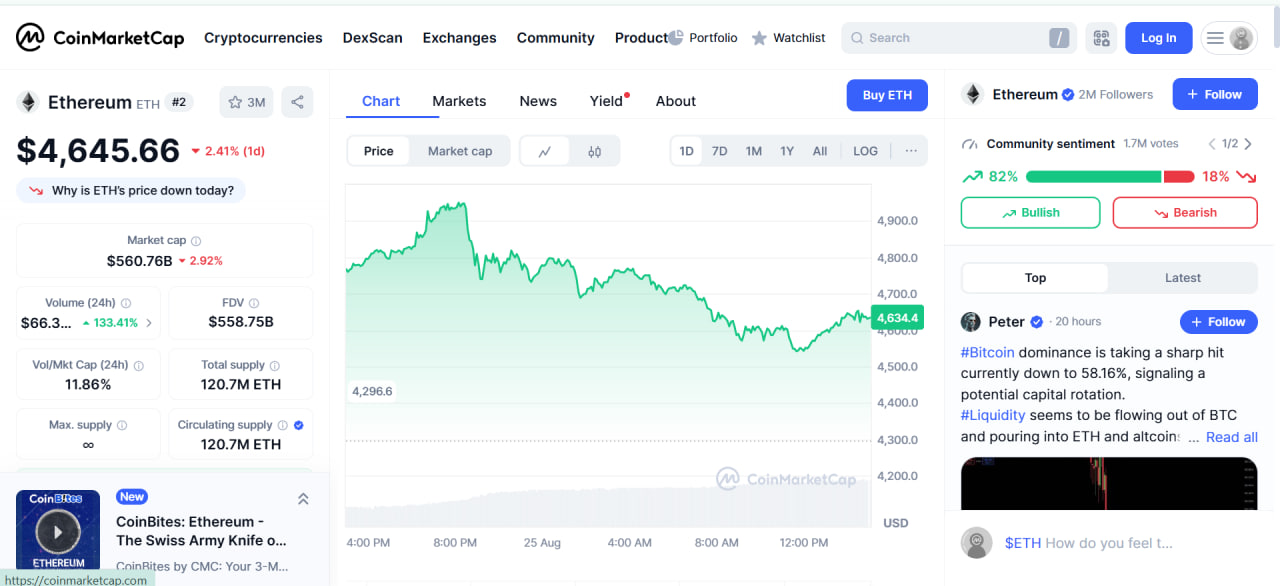Open the Markets tab
Viewport: 1280px width, 586px height.
pyautogui.click(x=459, y=101)
